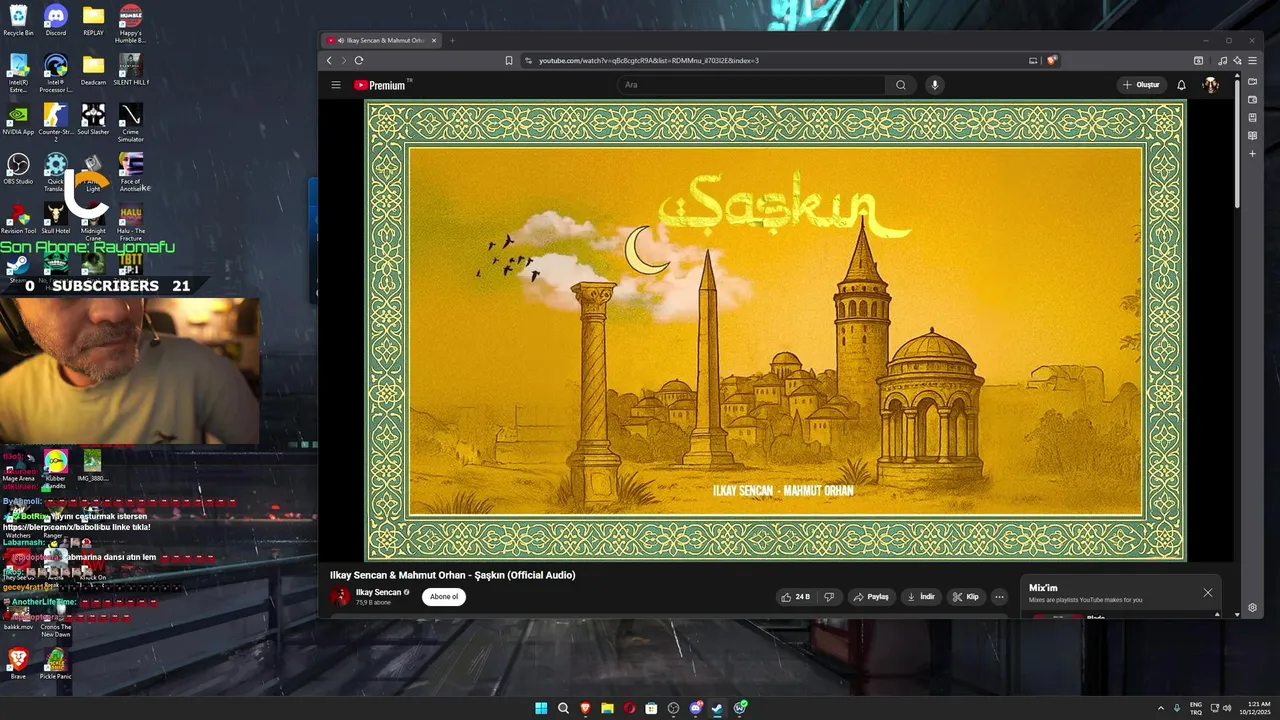Image resolution: width=1280 pixels, height=720 pixels.
Task: Open Brave shortcut on desktop
Action: [x=18, y=663]
